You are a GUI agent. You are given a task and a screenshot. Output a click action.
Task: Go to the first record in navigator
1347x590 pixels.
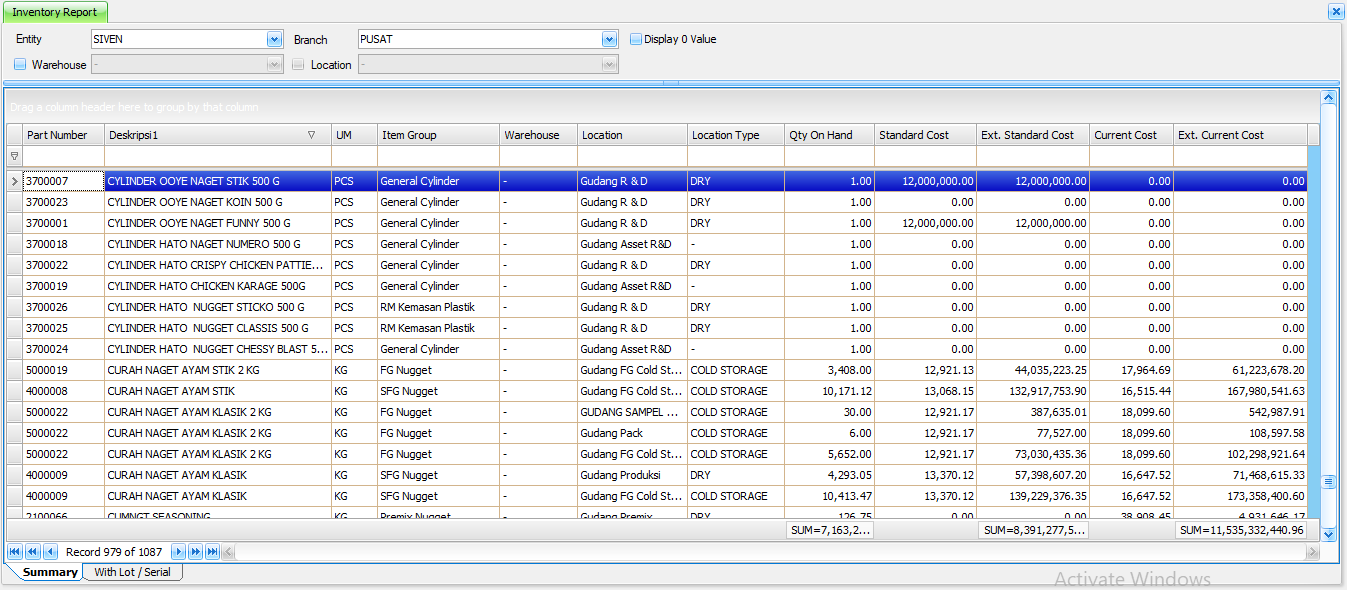pos(14,551)
